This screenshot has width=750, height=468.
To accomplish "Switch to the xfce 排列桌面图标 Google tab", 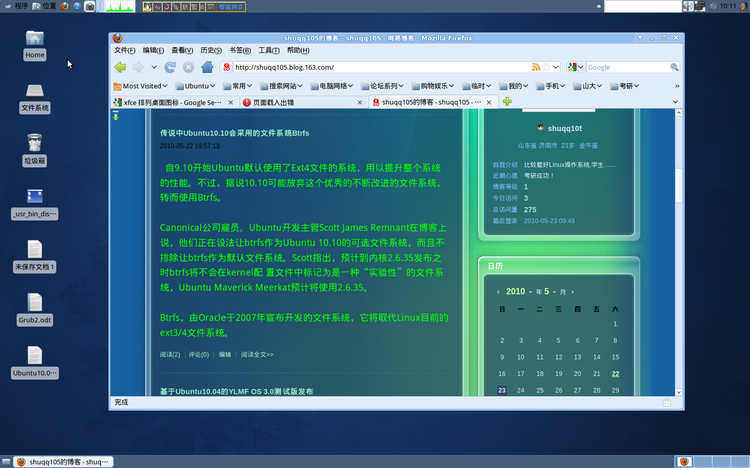I will [174, 102].
